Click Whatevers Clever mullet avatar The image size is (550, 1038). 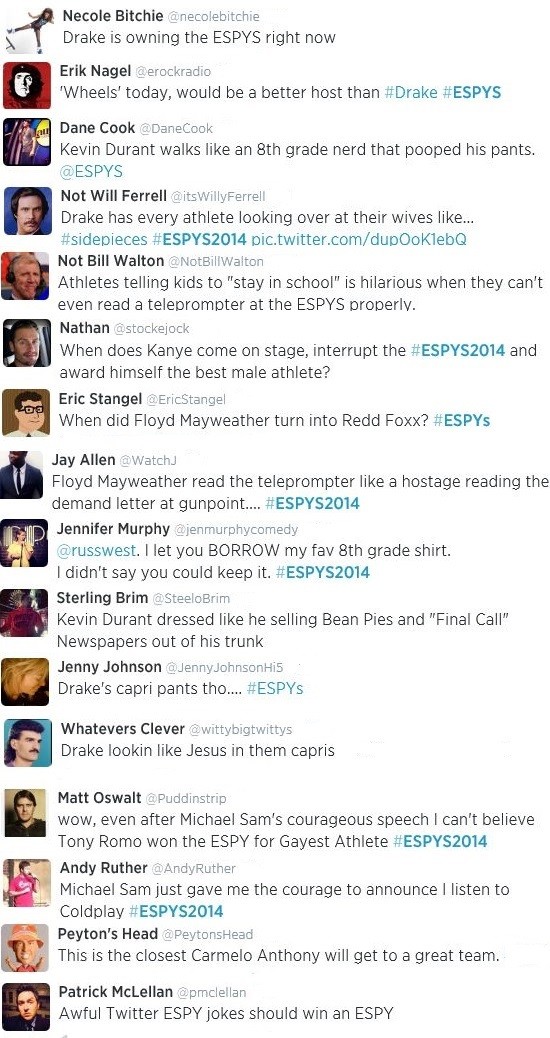[28, 743]
